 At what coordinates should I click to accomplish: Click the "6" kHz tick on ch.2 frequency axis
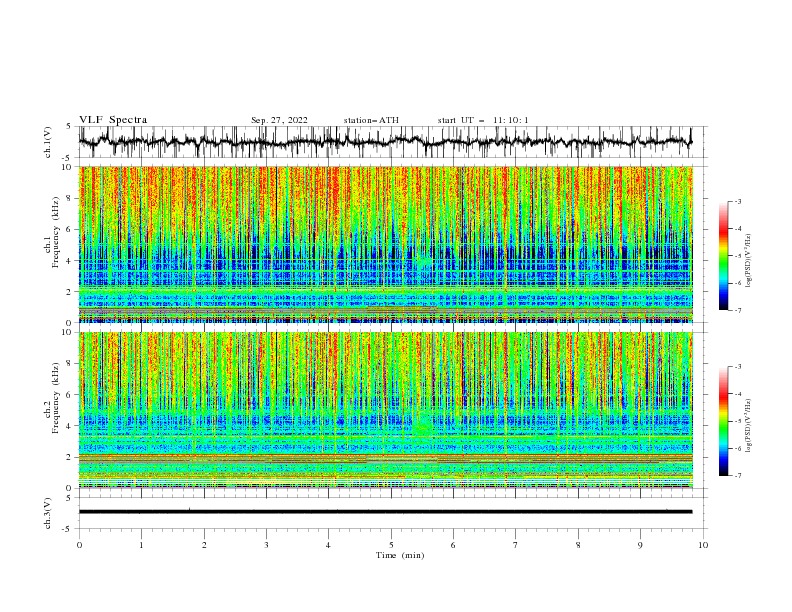(69, 395)
